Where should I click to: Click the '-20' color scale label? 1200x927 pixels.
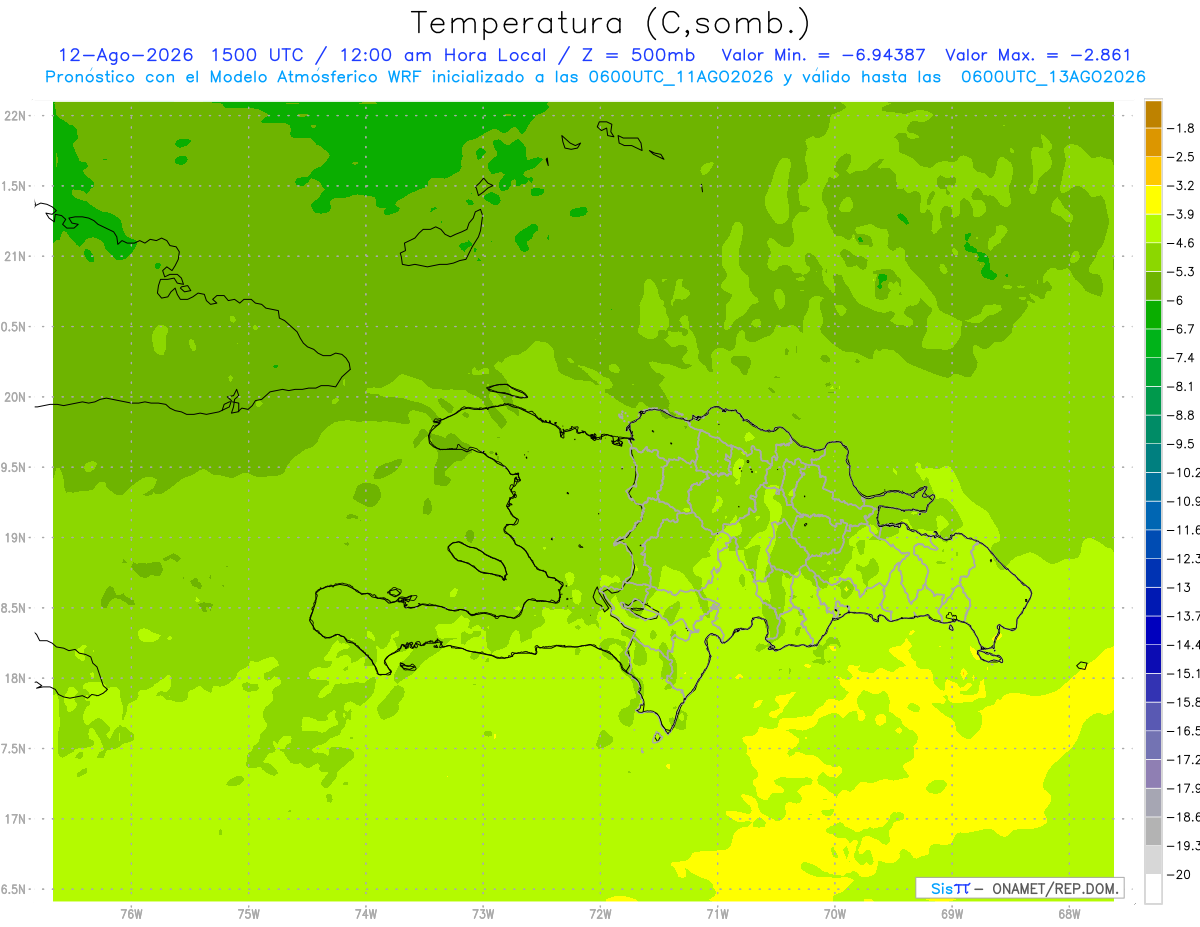click(1179, 874)
